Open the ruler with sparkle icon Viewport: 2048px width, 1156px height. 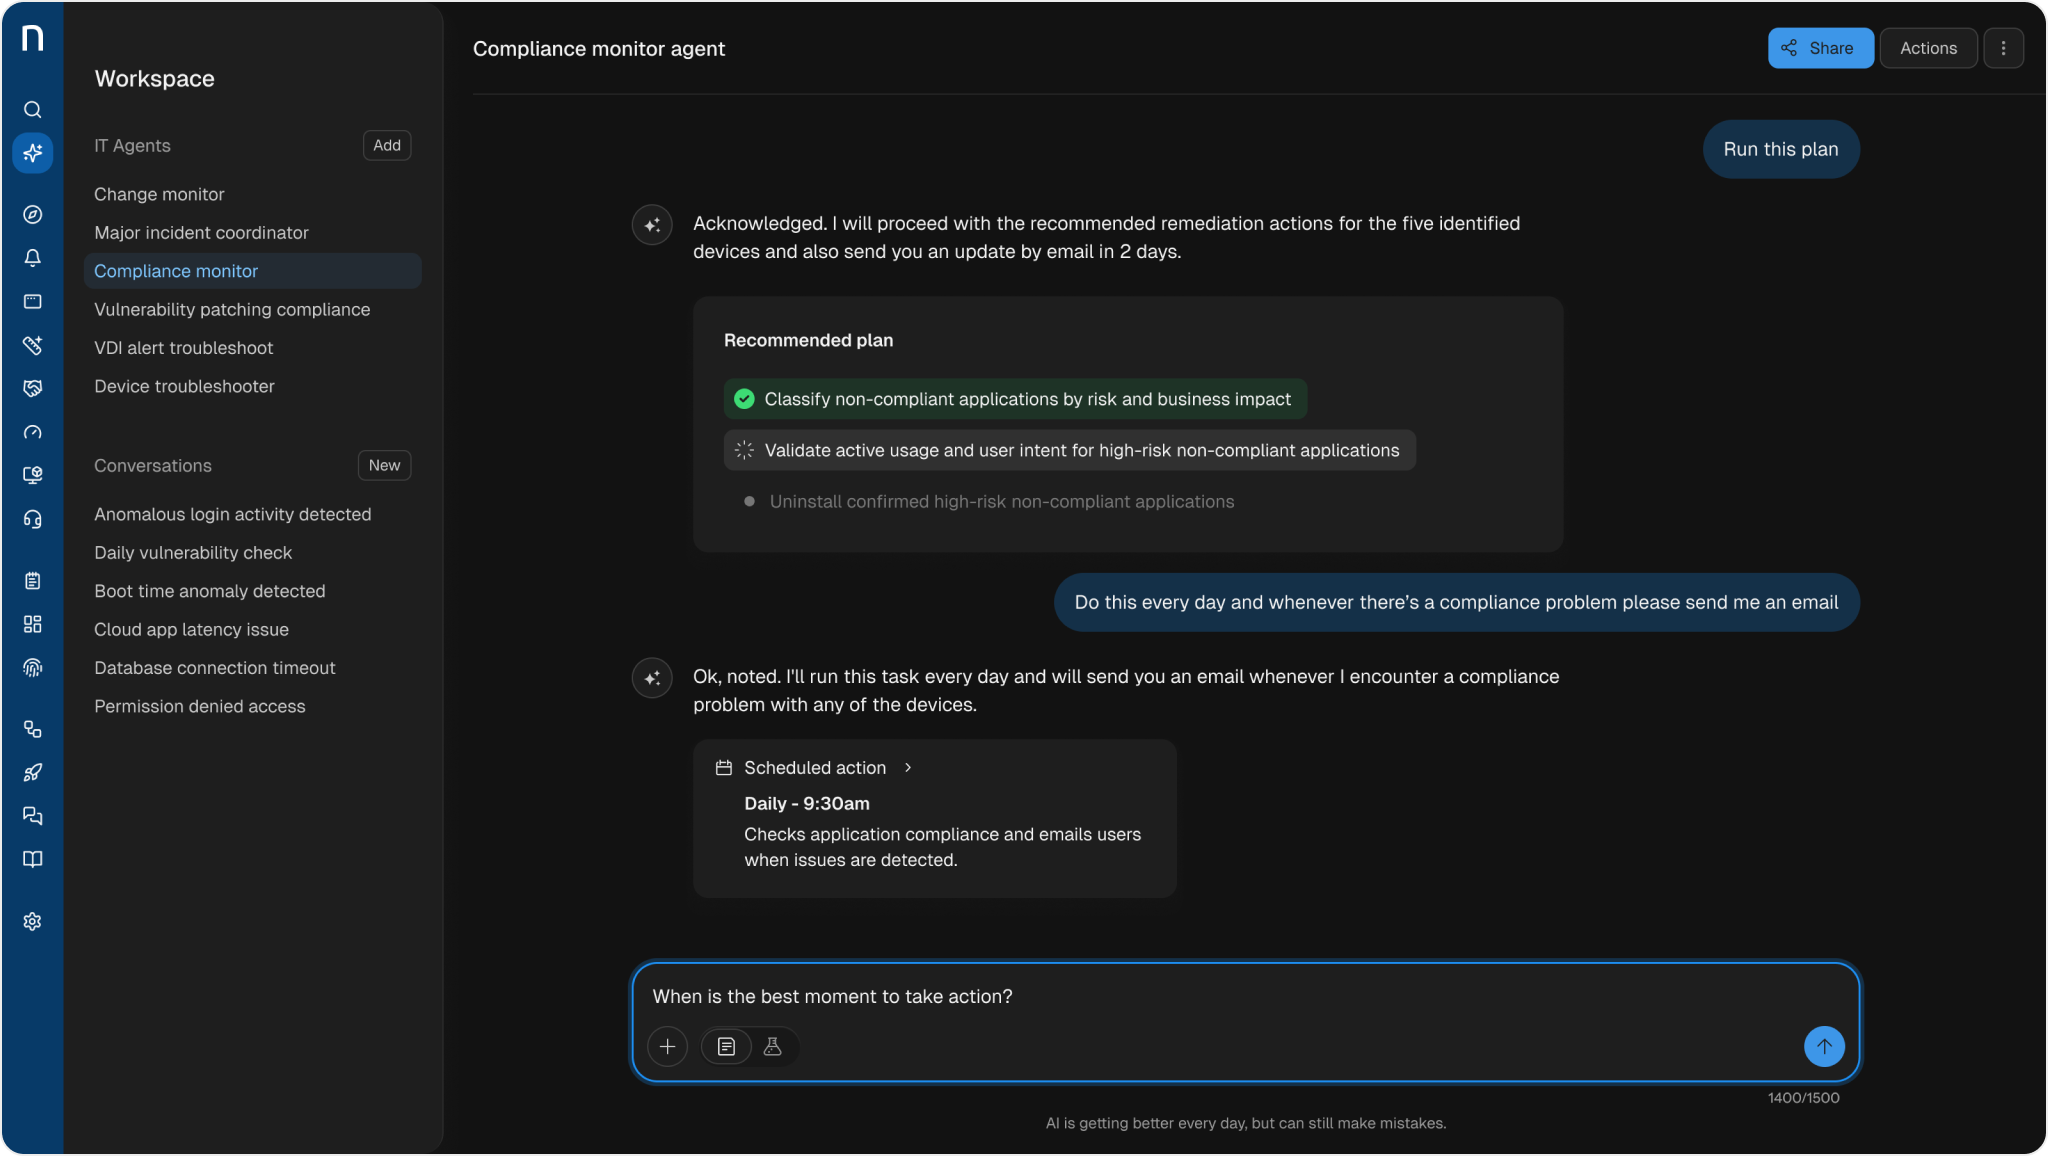click(x=33, y=345)
